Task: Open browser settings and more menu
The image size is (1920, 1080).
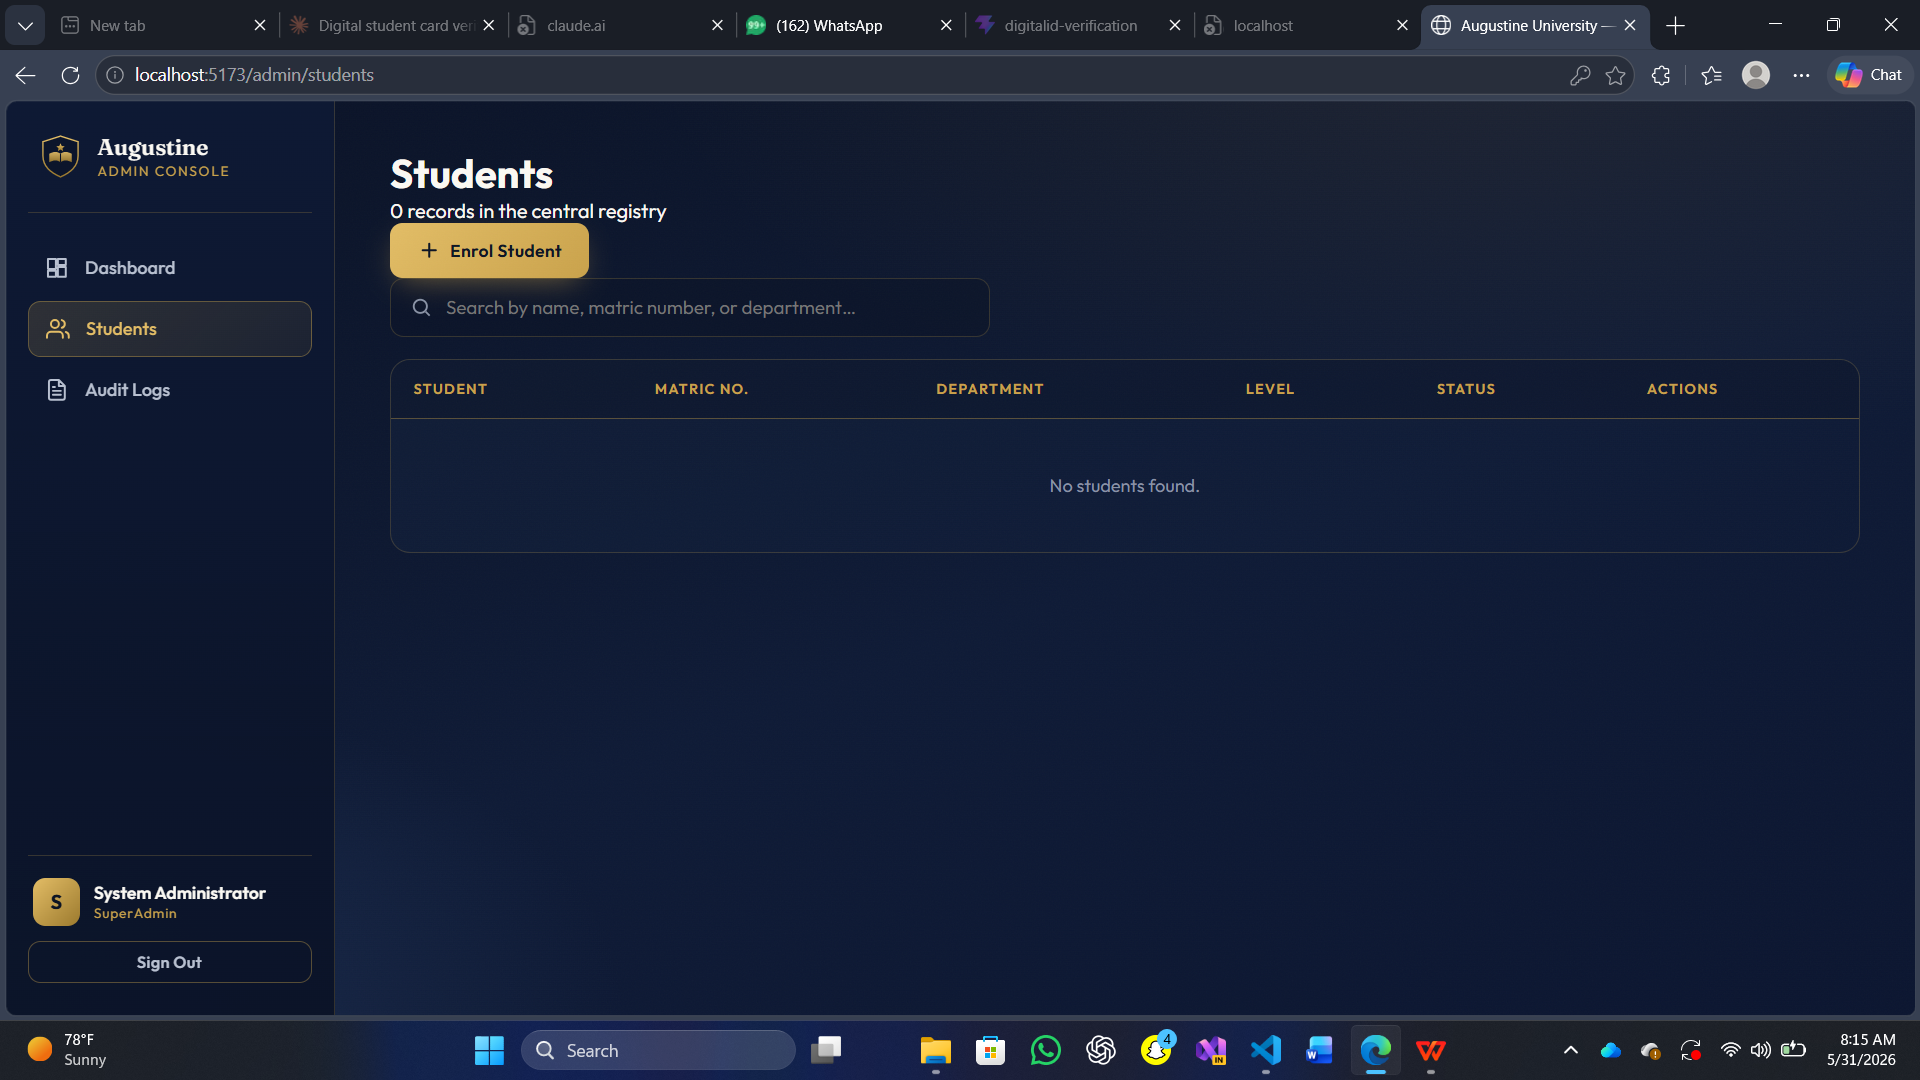Action: click(x=1801, y=75)
